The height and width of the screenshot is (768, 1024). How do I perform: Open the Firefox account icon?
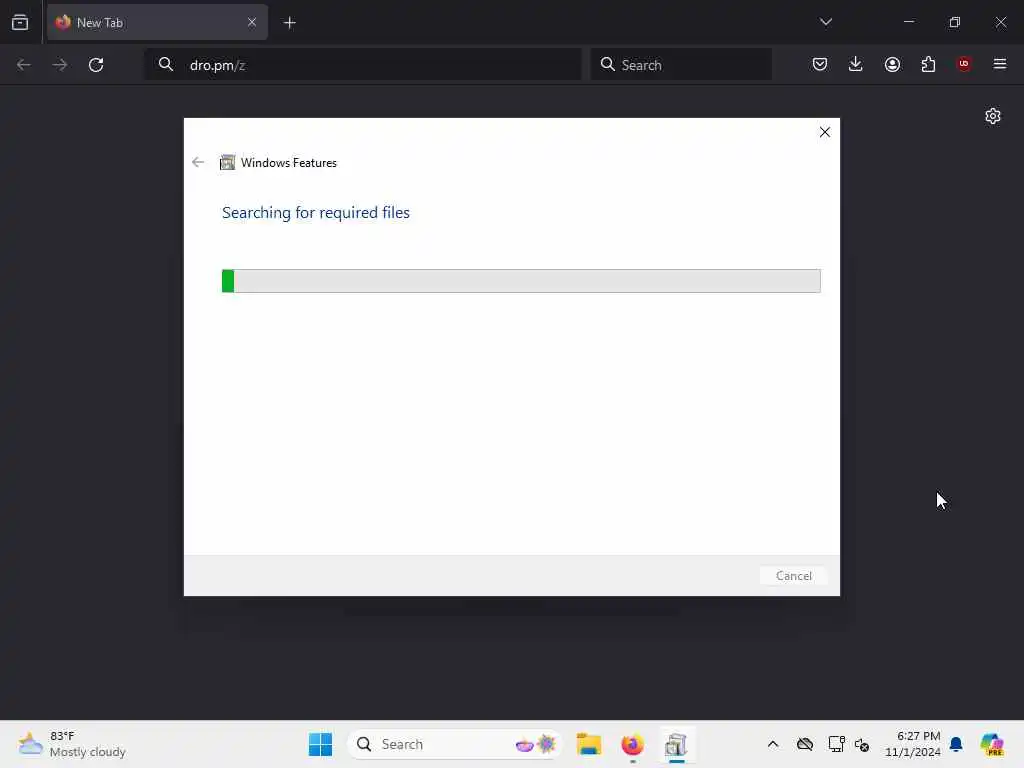click(892, 64)
